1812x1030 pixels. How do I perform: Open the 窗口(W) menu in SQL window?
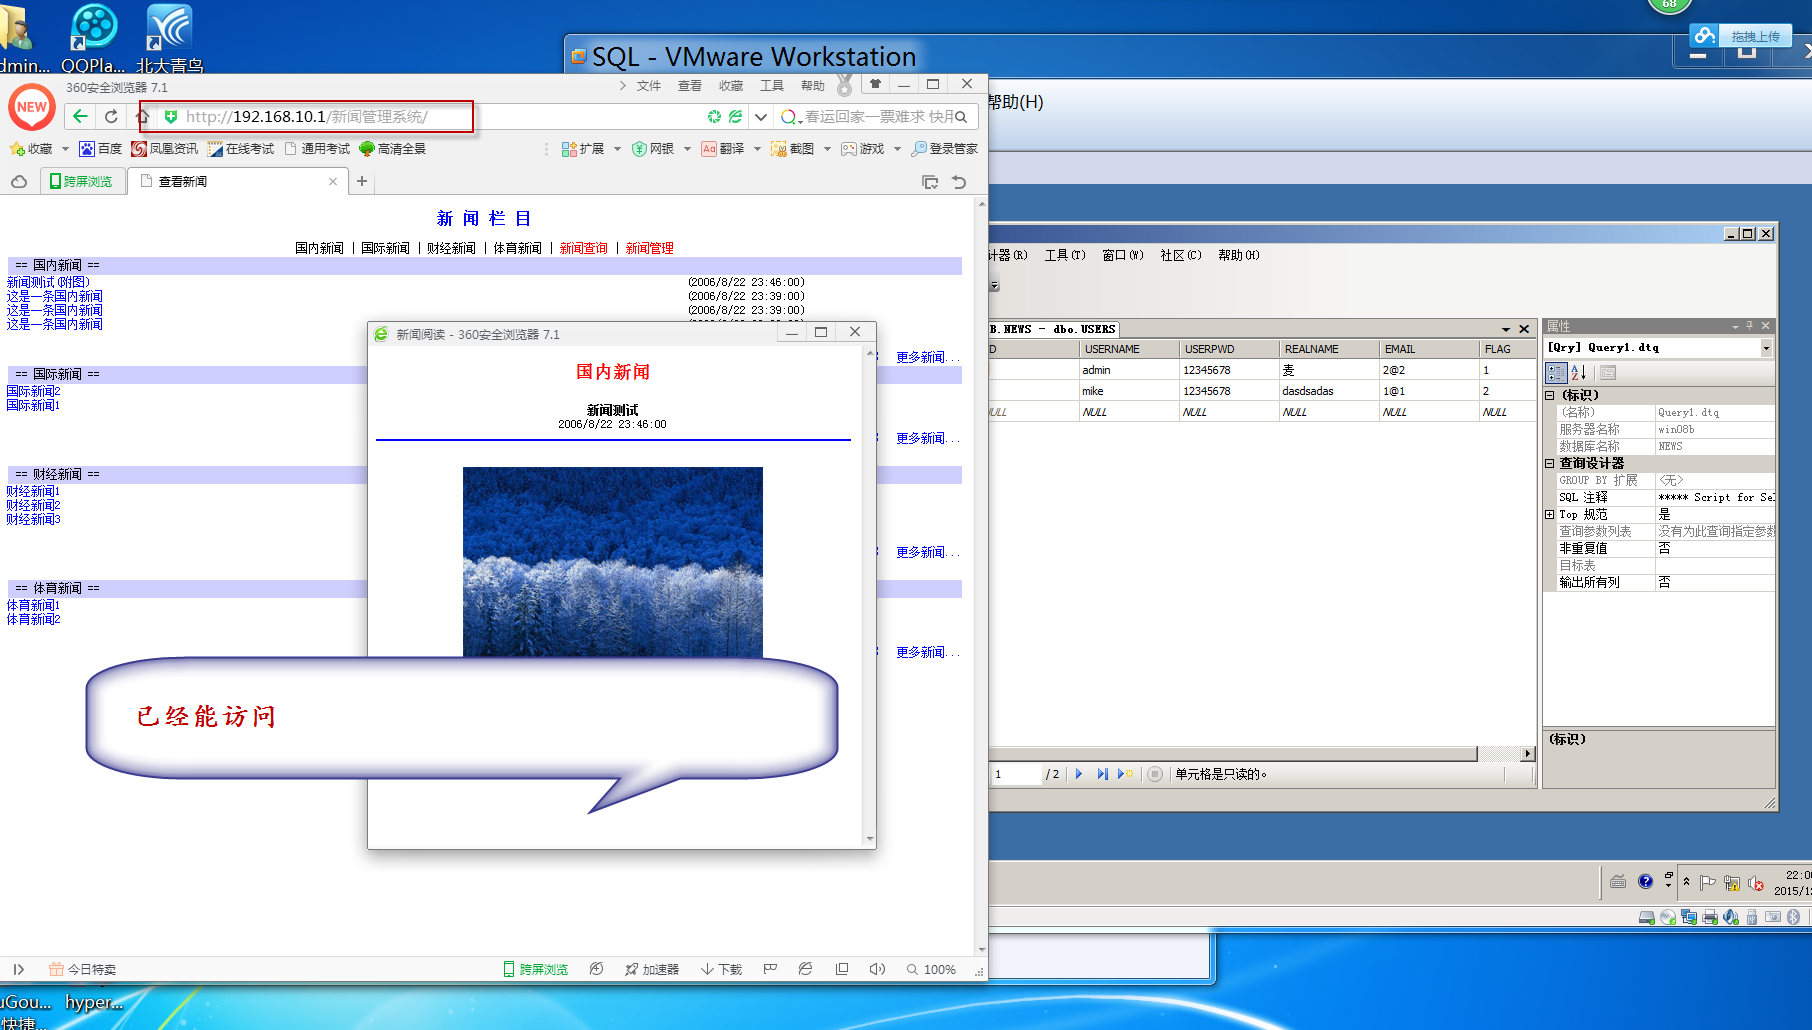pyautogui.click(x=1123, y=255)
